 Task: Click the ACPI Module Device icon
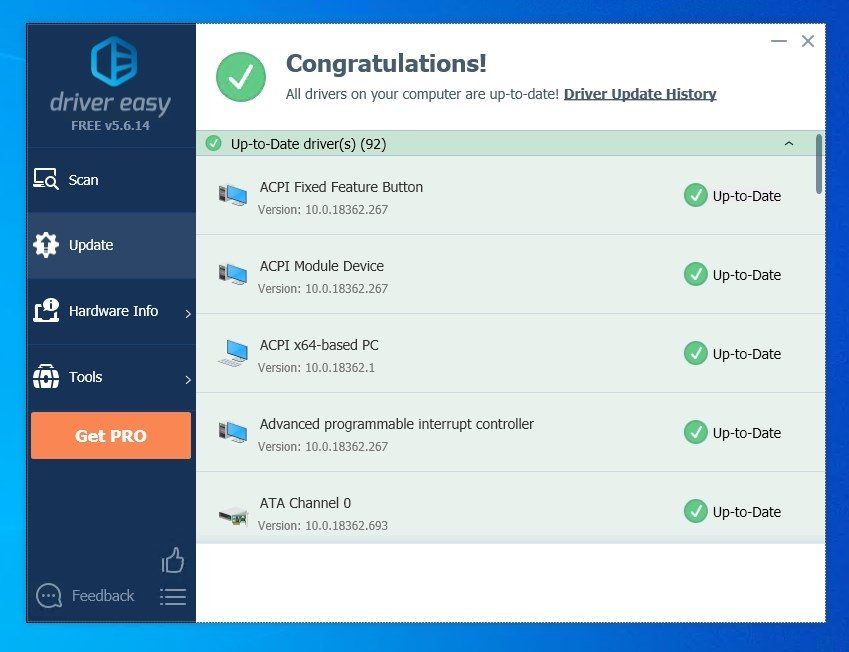tap(233, 273)
